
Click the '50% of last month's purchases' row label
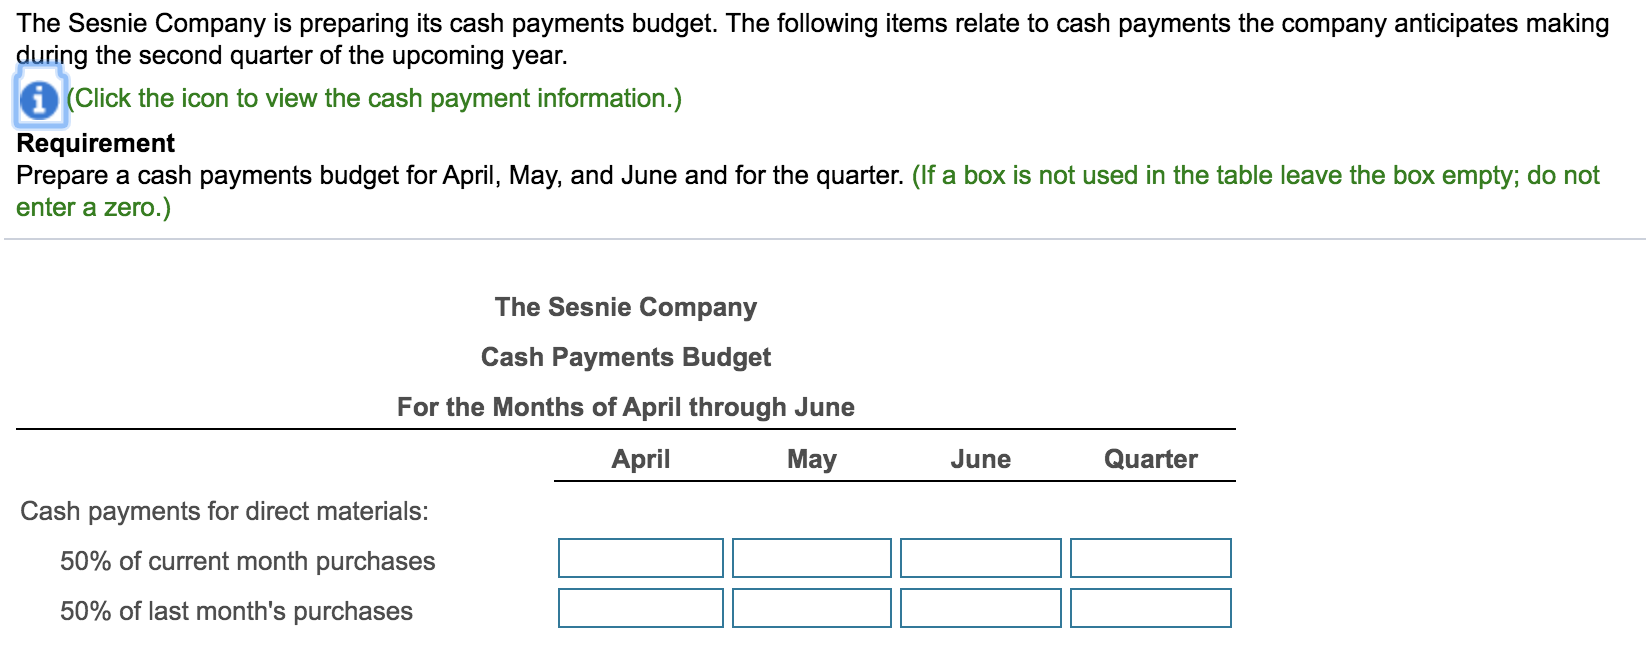[x=236, y=611]
